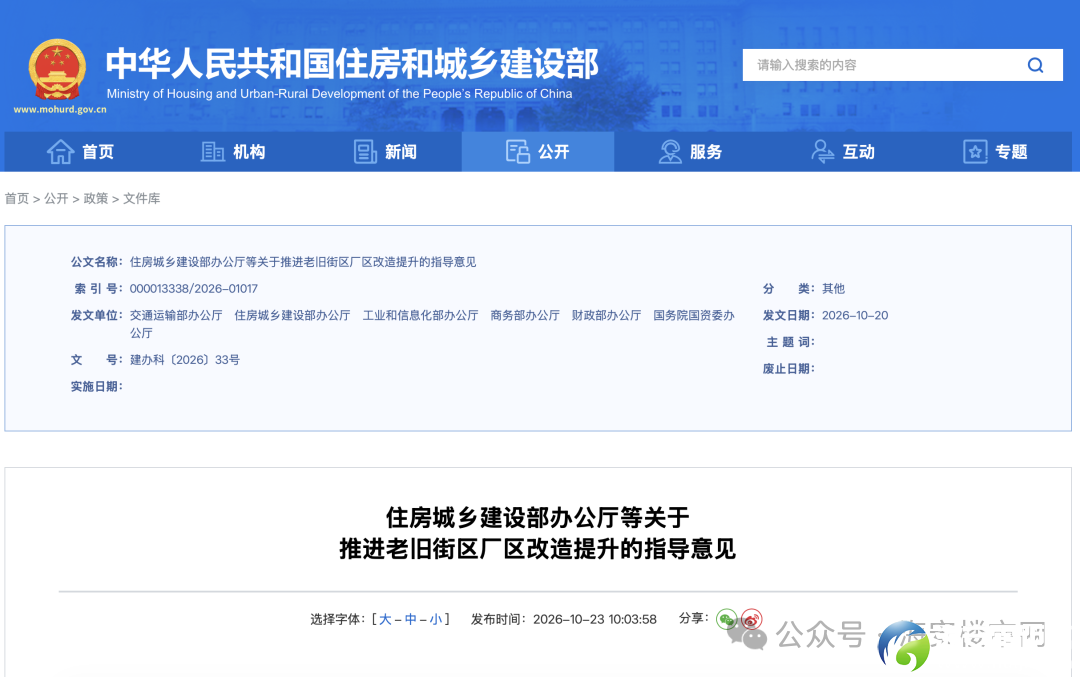Click the issuing unit 工业和信息化部办公厅
The height and width of the screenshot is (677, 1080).
coord(421,315)
